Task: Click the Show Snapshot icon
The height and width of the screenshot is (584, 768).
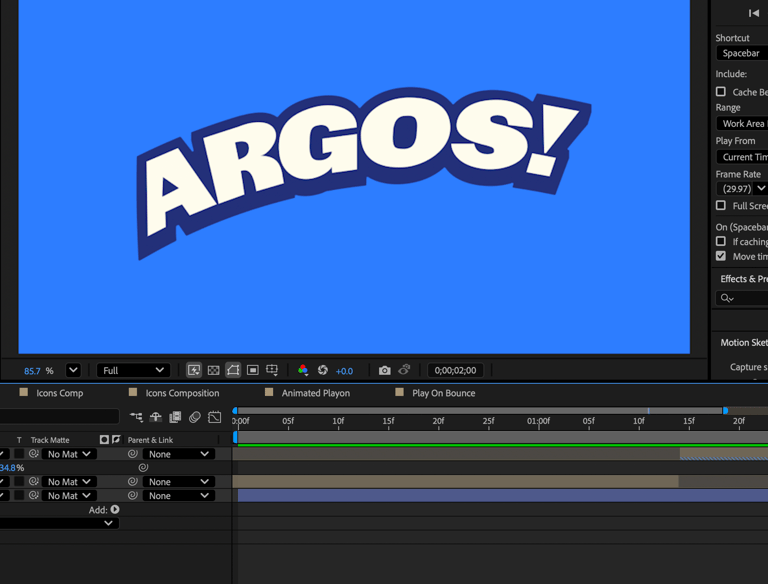Action: [404, 370]
